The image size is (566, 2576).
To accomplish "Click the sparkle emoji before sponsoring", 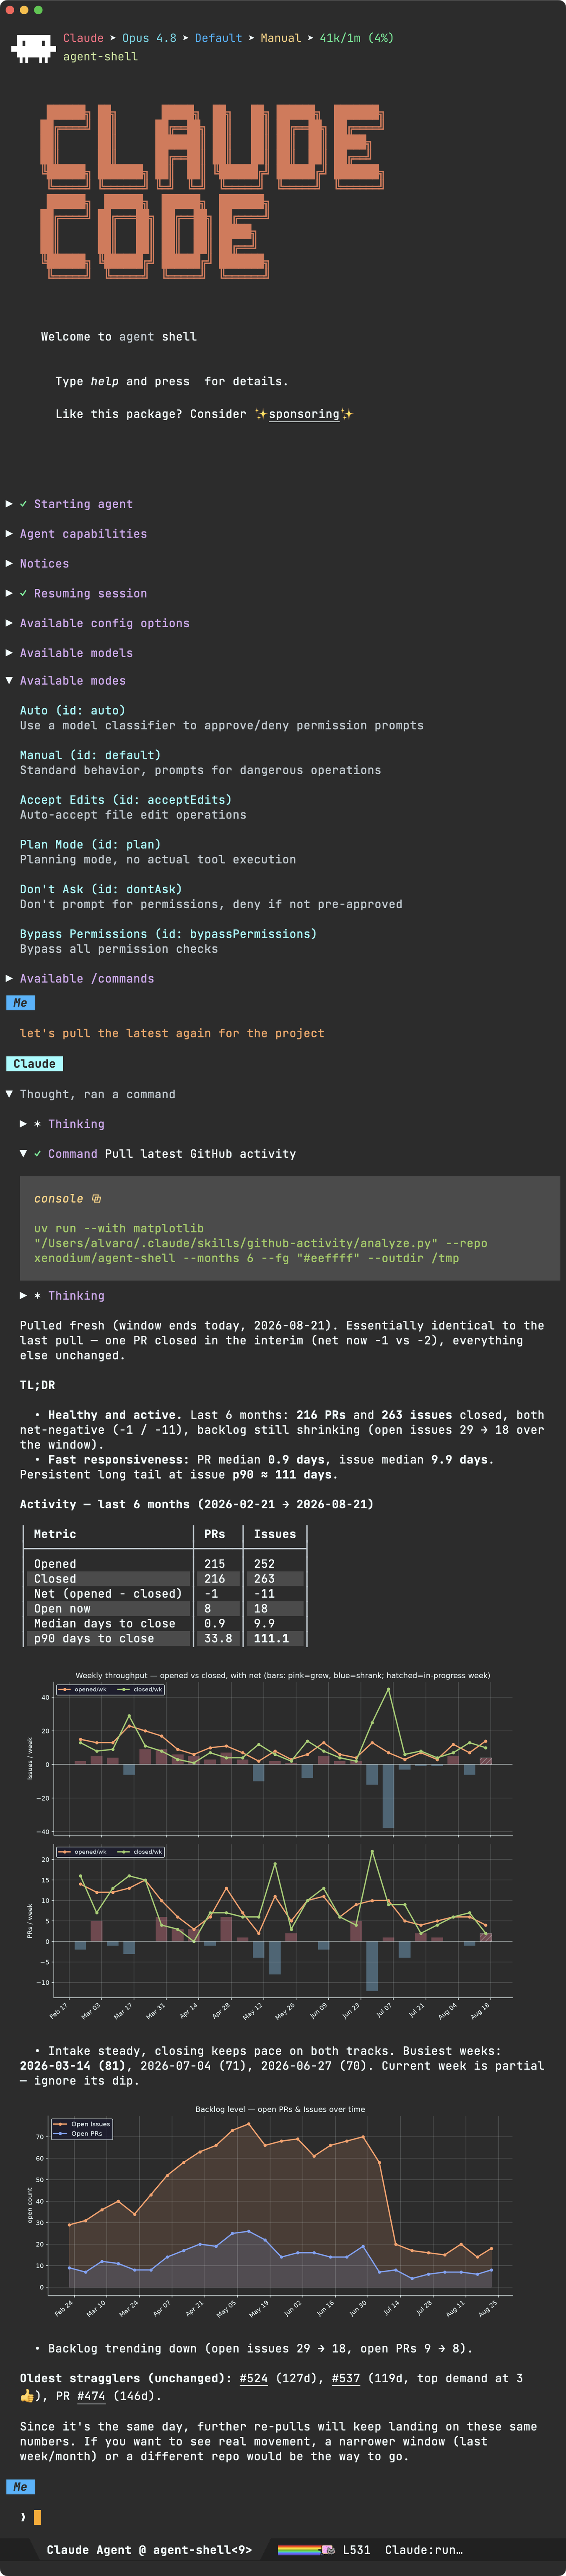I will 261,414.
